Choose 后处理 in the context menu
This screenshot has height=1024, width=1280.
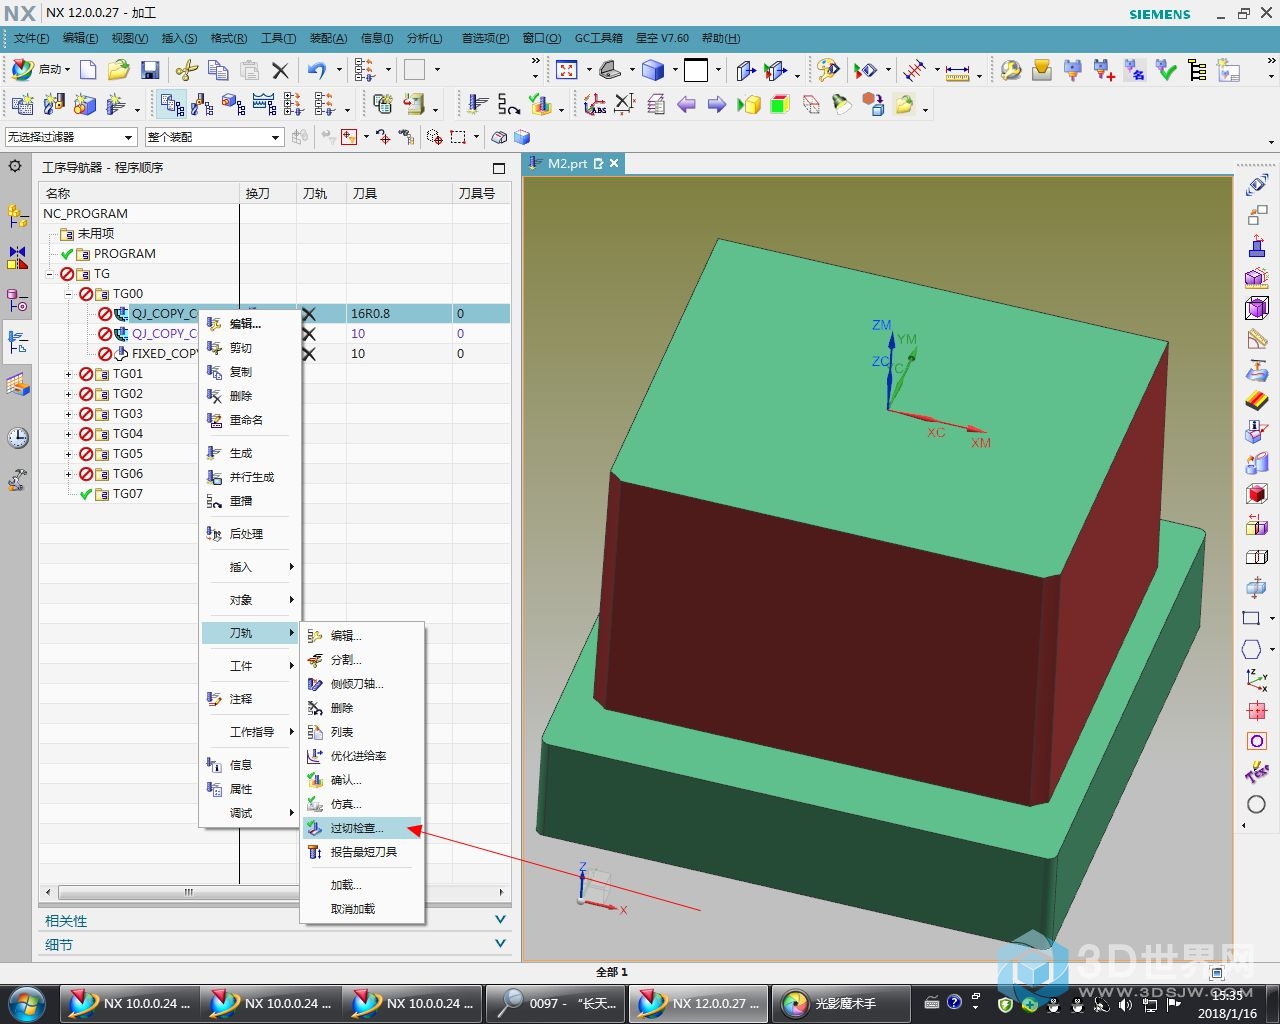(246, 534)
